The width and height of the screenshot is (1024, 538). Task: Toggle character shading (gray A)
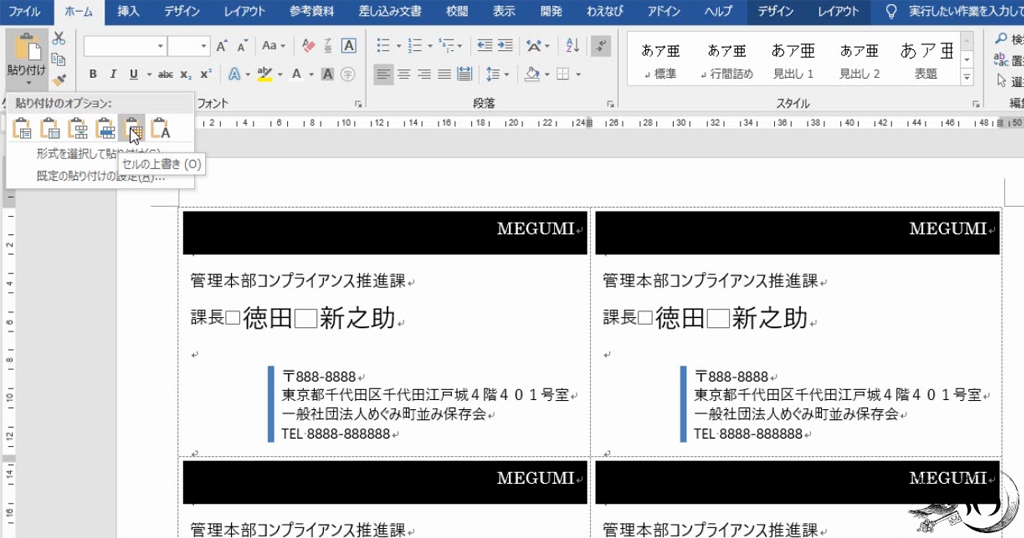pos(328,74)
